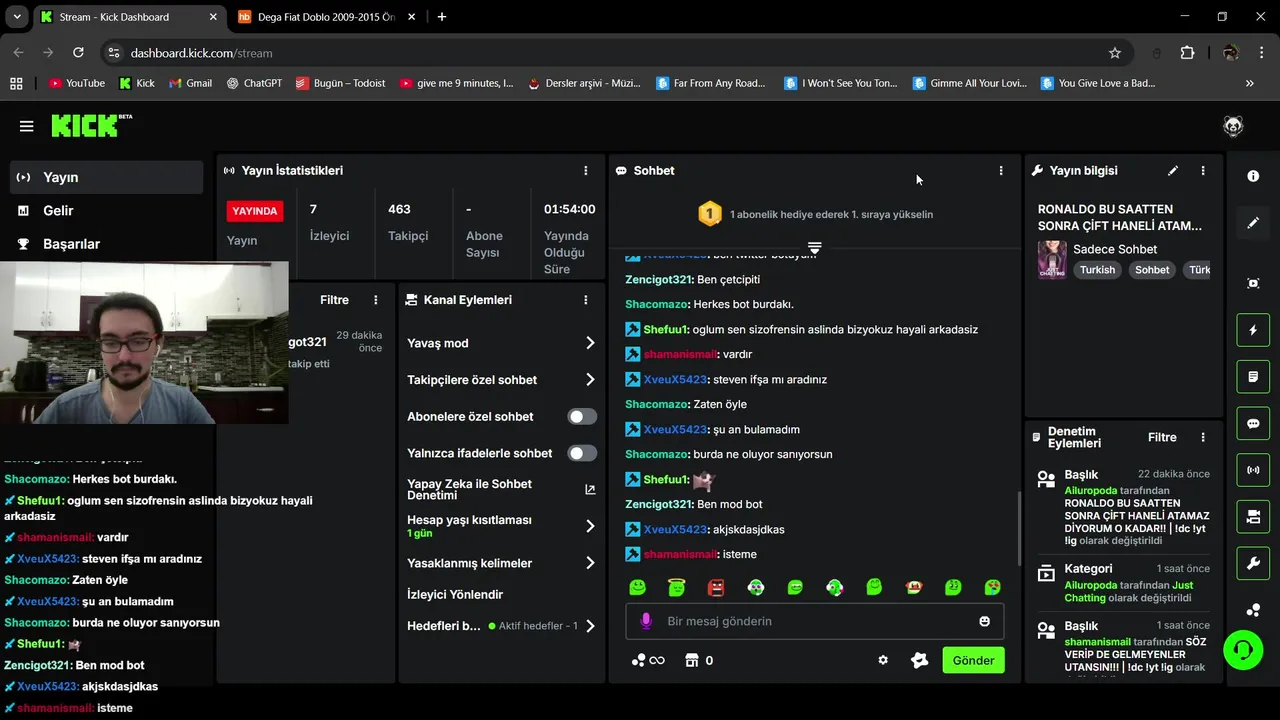Click the wrench tool sidebar icon
This screenshot has width=1280, height=720.
coord(1253,564)
